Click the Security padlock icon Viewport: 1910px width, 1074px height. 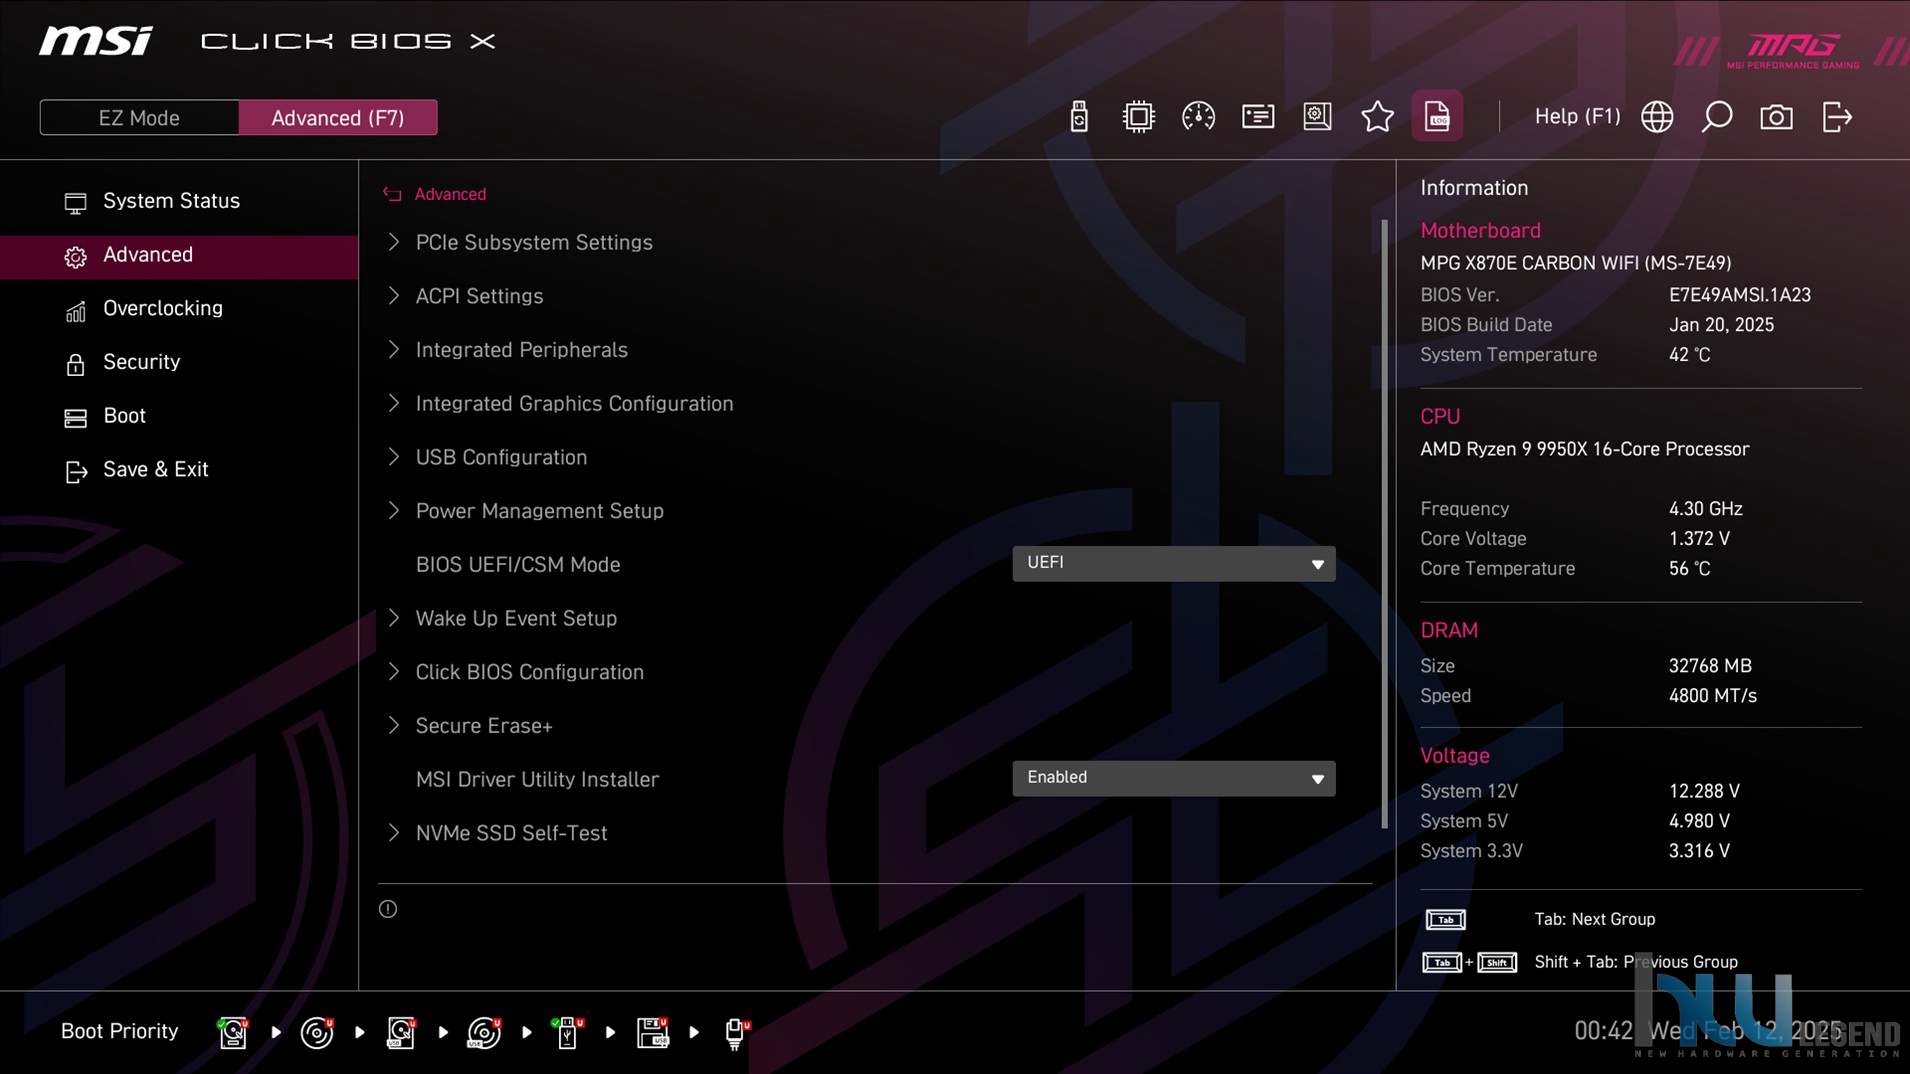pos(75,364)
